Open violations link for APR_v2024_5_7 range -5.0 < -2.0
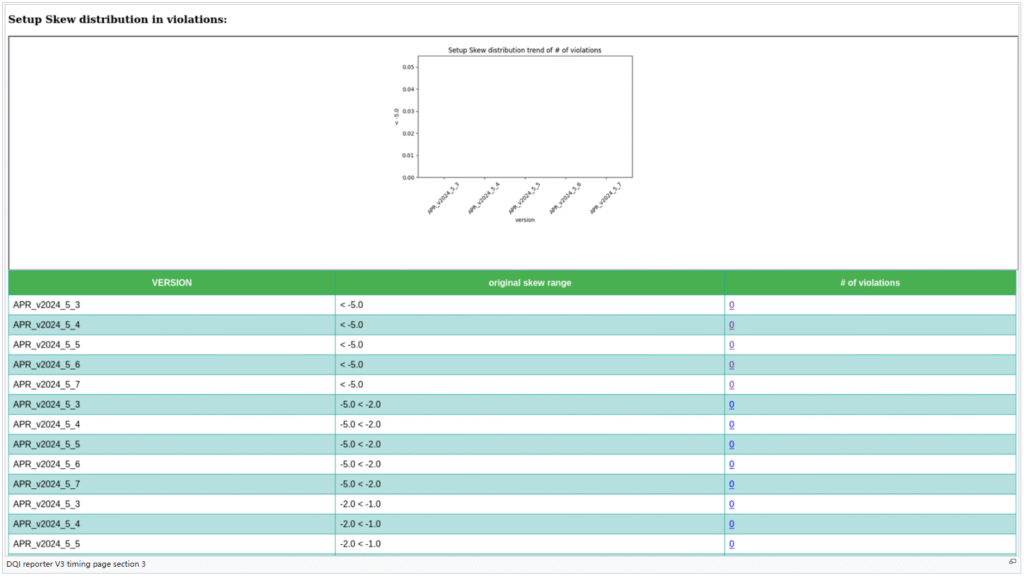Screen dimensions: 1024x577 pyautogui.click(x=731, y=485)
